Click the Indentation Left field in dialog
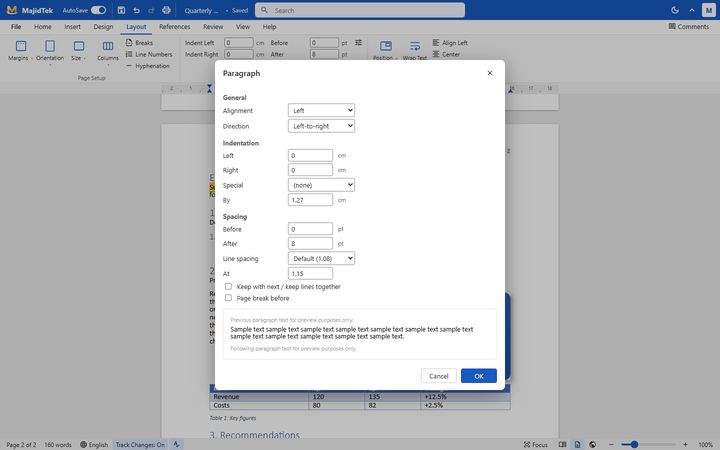 pos(310,155)
